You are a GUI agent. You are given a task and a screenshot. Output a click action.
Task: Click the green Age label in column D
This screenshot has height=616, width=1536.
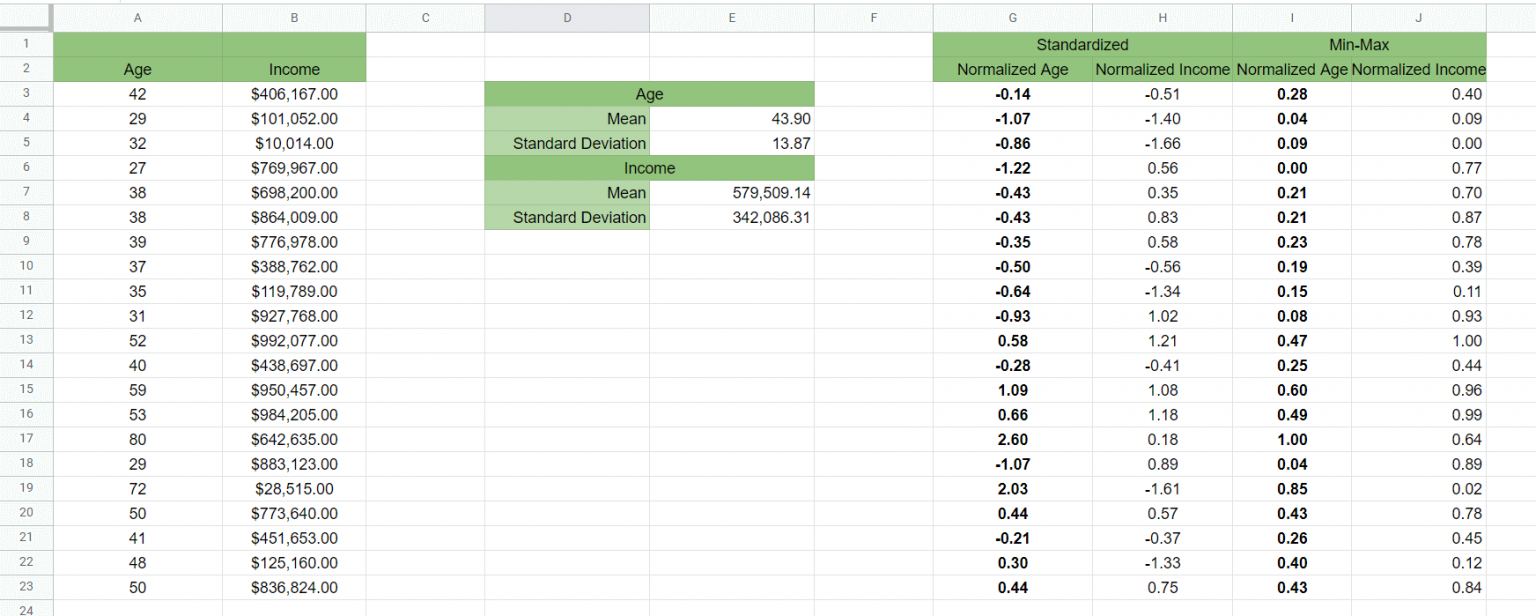tap(649, 94)
